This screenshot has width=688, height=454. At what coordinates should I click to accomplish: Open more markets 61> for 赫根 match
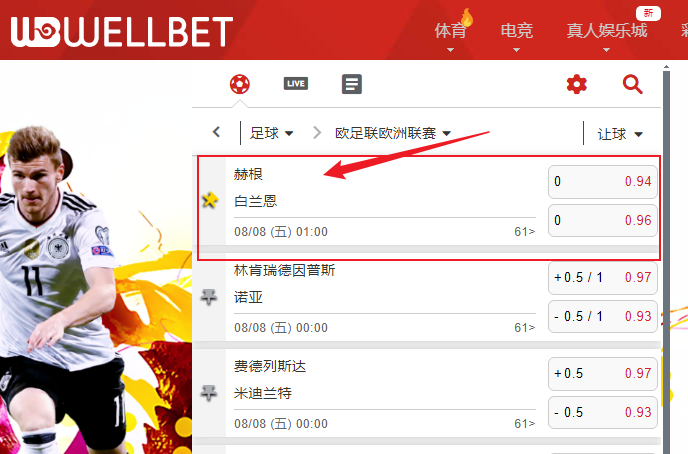pos(525,232)
